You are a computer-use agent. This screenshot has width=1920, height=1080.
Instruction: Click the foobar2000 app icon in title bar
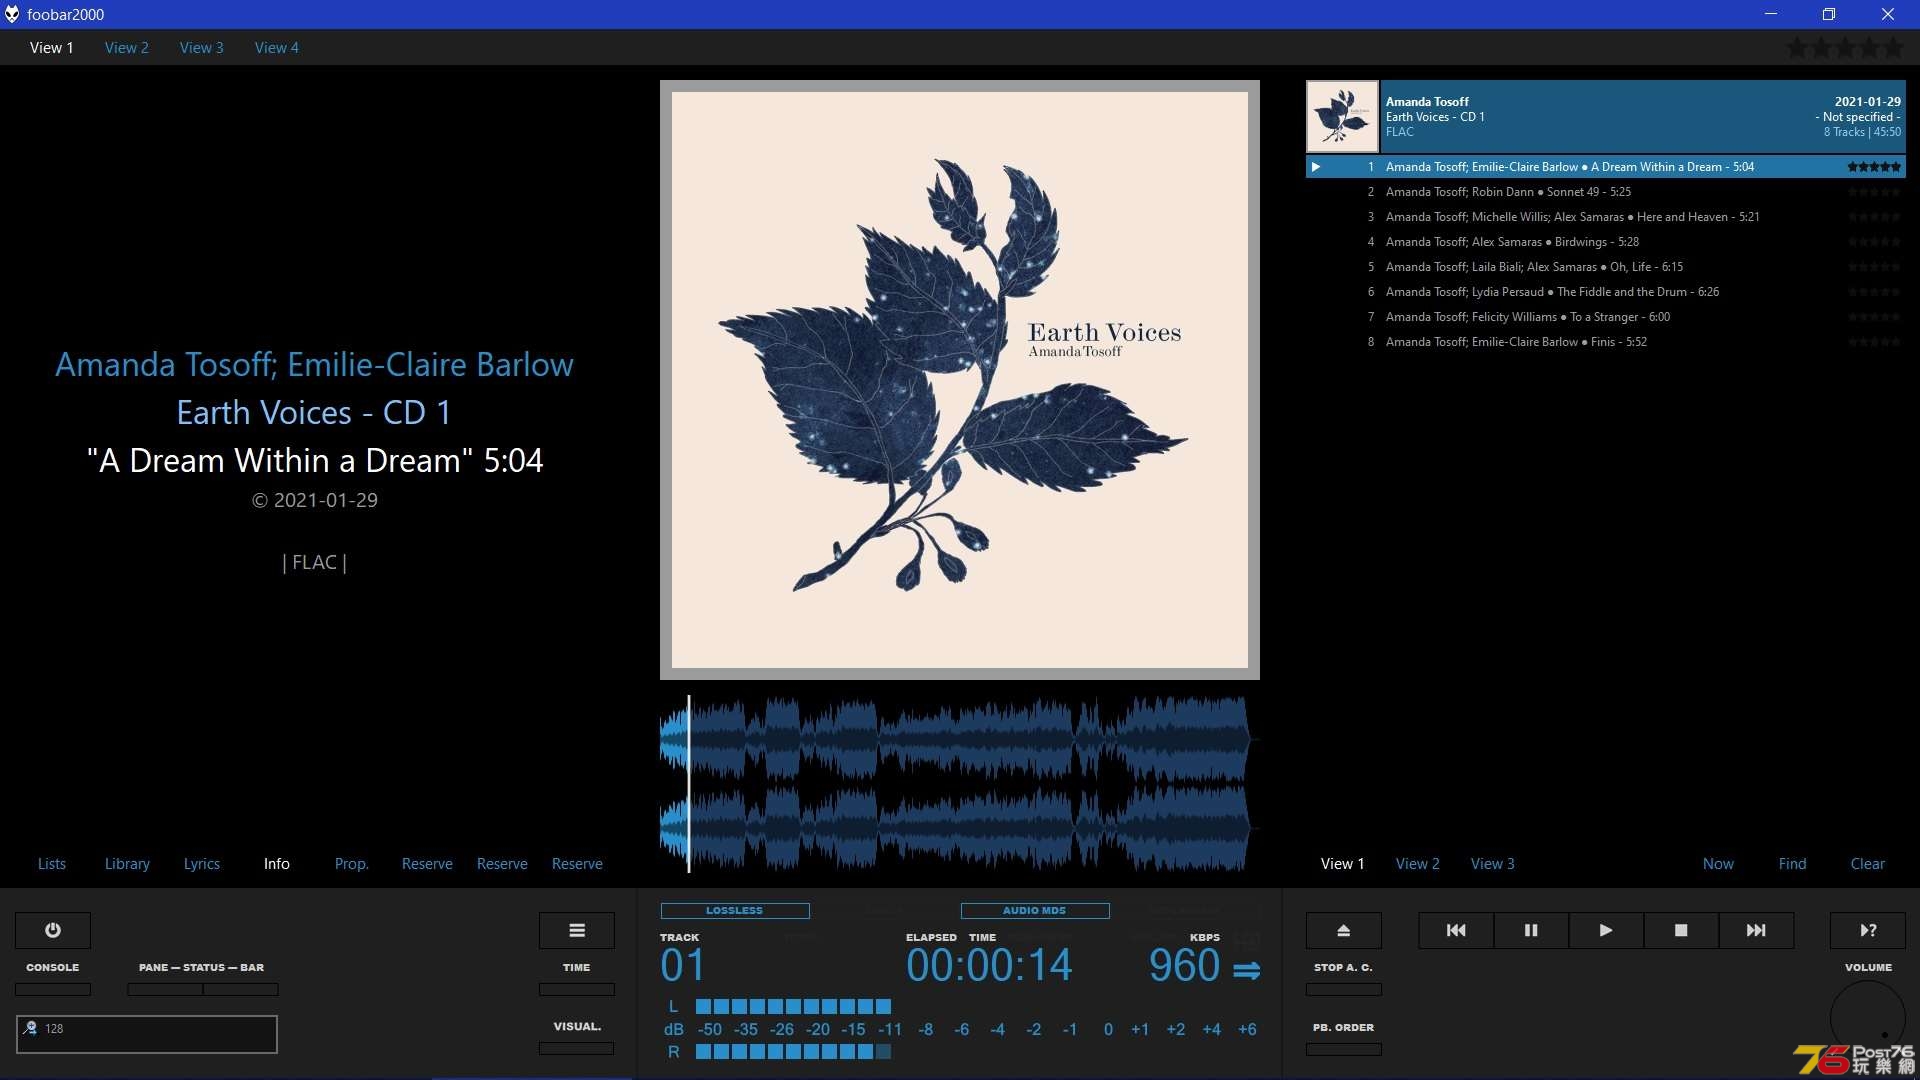[x=12, y=14]
